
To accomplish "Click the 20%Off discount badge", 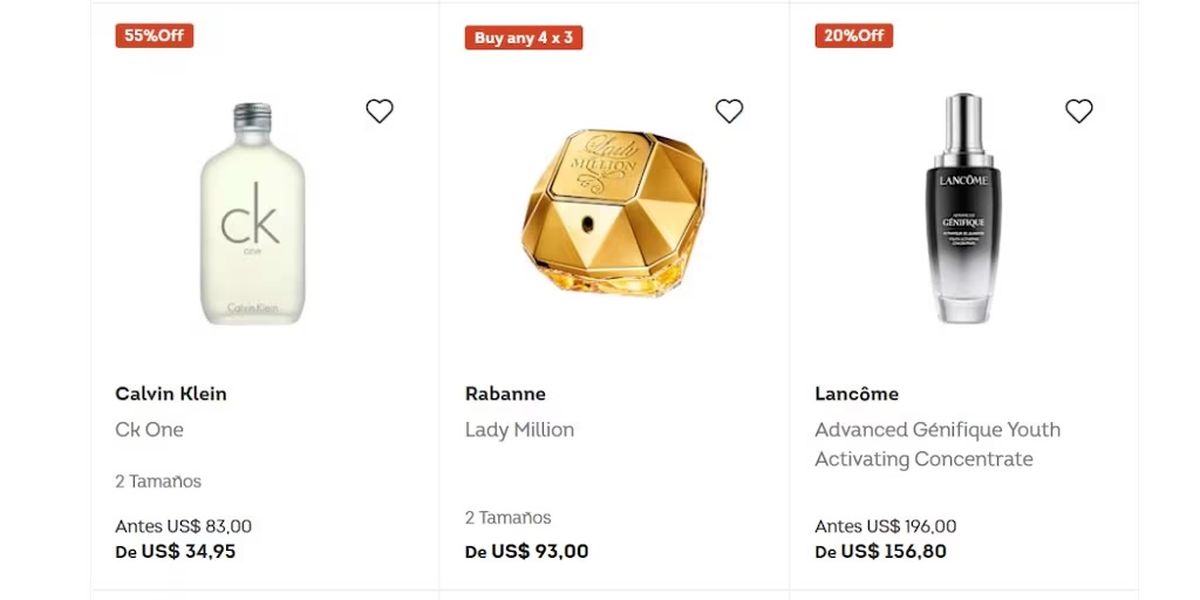I will pos(853,36).
